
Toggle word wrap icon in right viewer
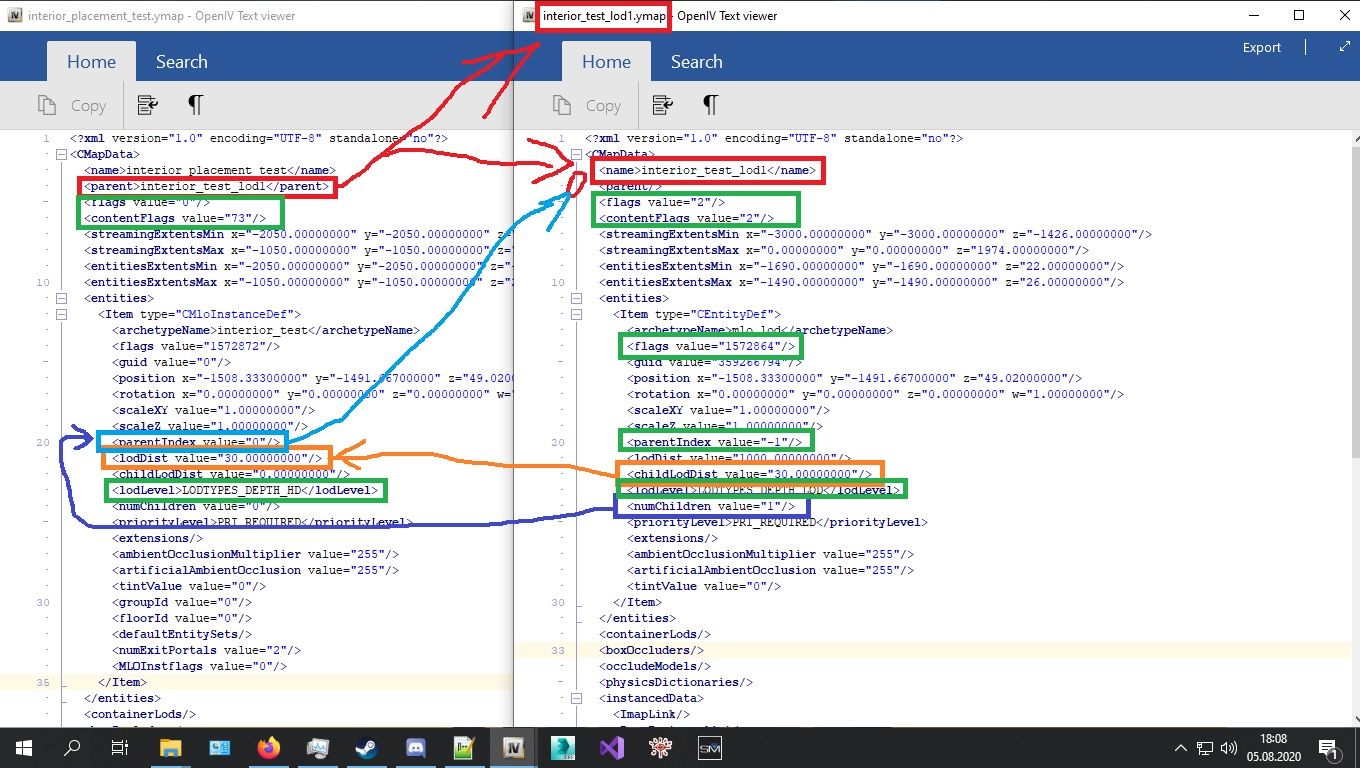[662, 105]
